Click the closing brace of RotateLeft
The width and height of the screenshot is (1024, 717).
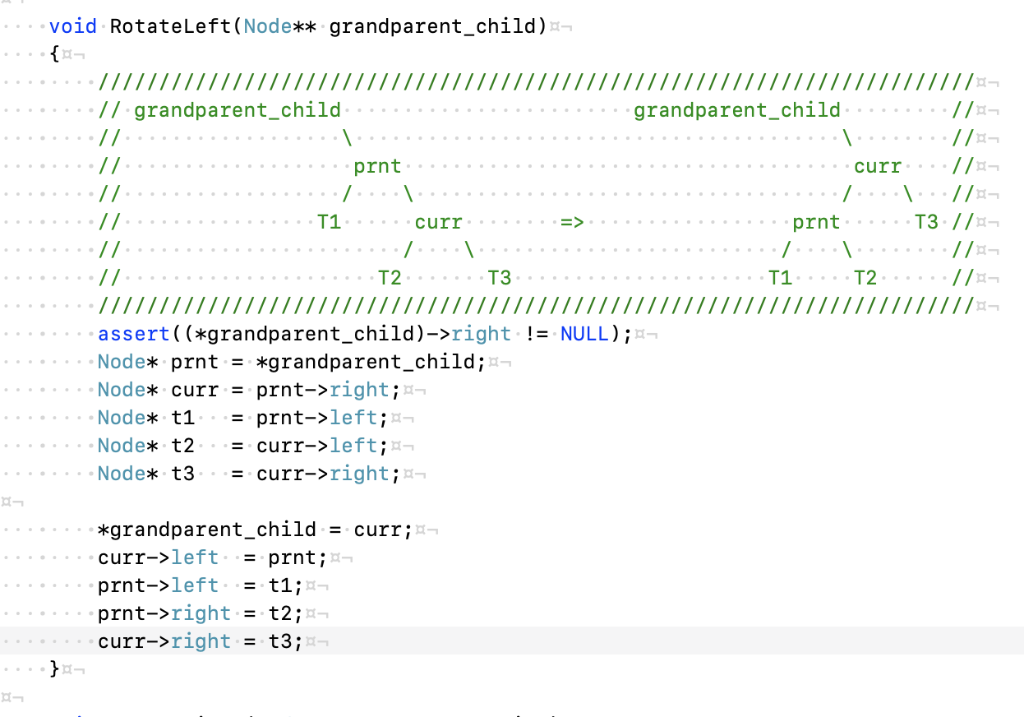(x=52, y=668)
